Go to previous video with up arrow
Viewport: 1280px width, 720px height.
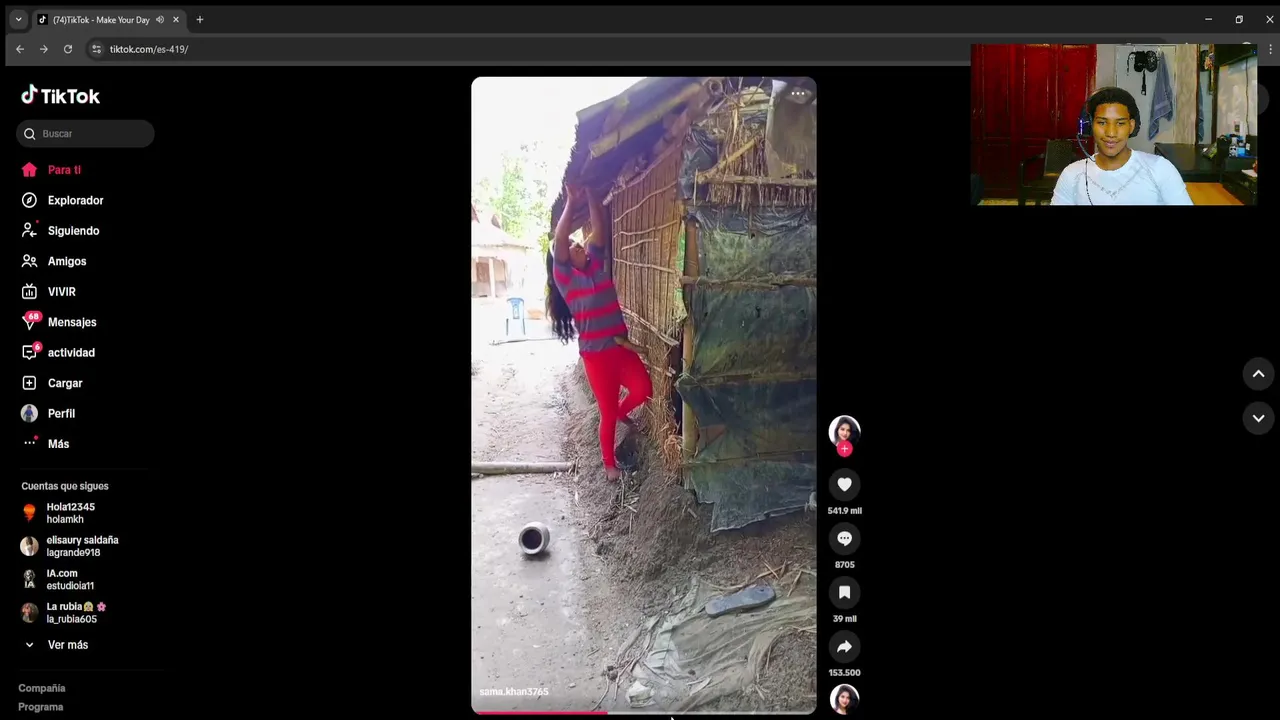tap(1258, 374)
